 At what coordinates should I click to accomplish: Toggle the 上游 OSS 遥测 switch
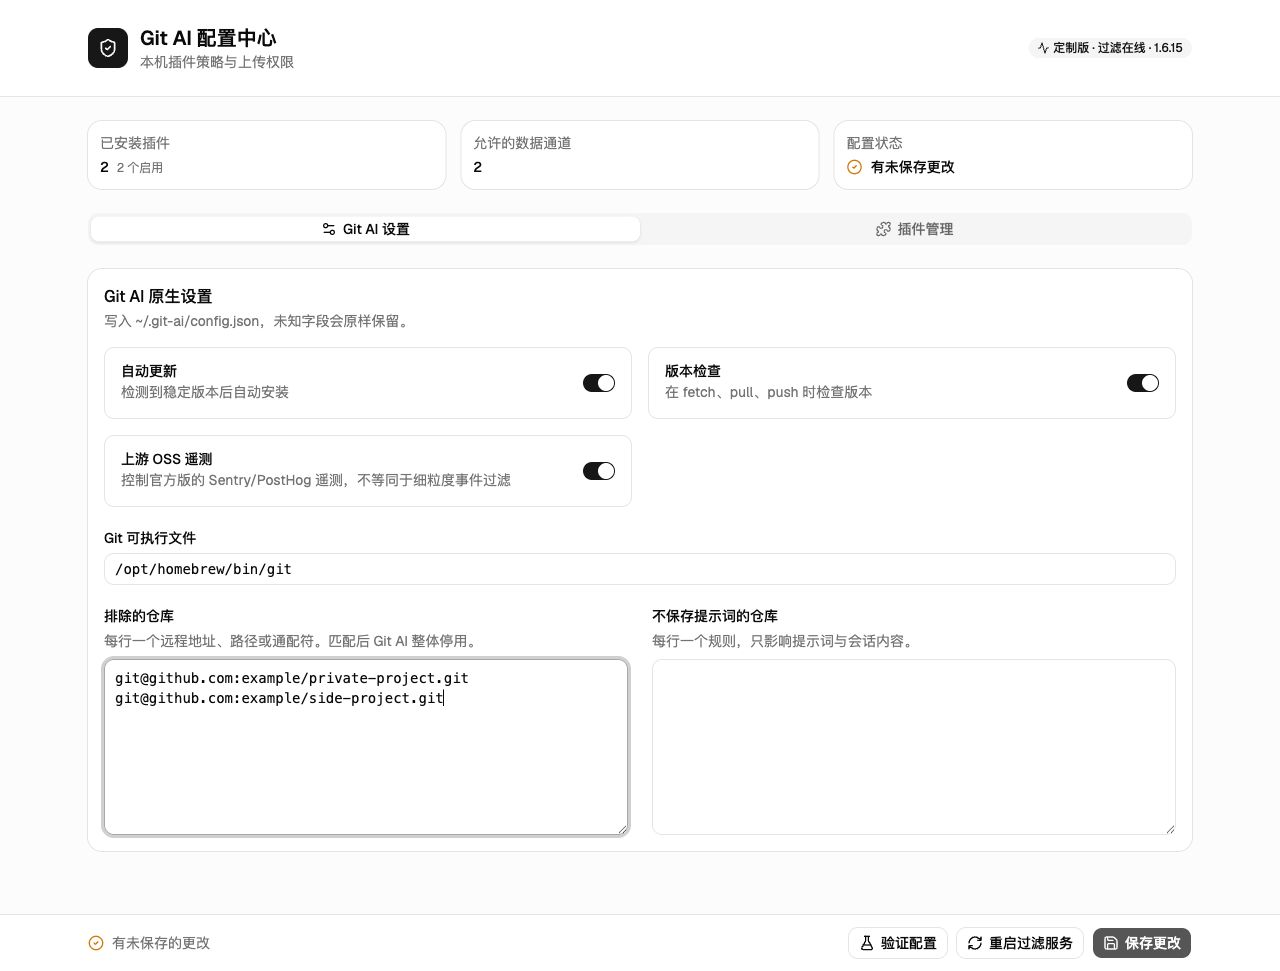(599, 471)
